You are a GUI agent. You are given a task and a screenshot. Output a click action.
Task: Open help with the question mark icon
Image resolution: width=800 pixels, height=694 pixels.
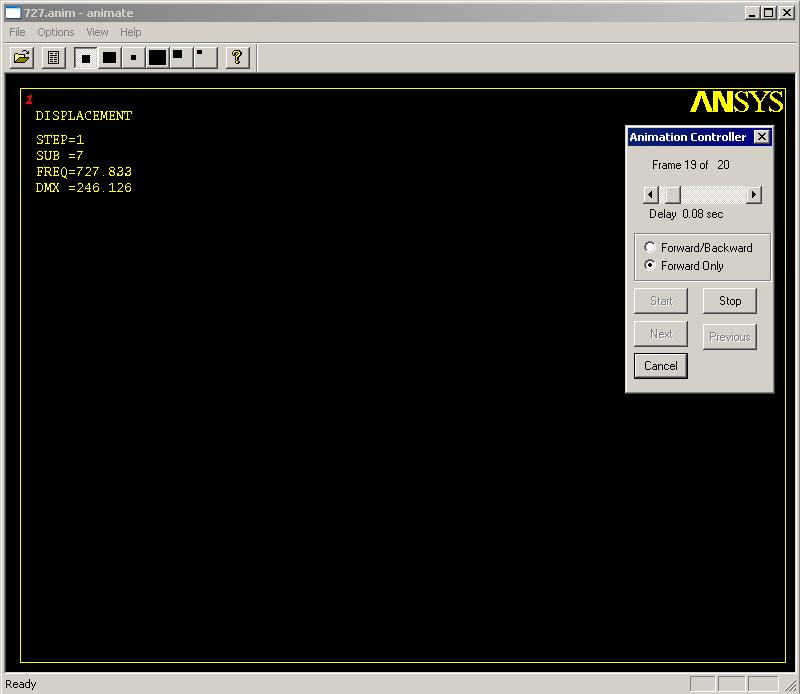(237, 57)
